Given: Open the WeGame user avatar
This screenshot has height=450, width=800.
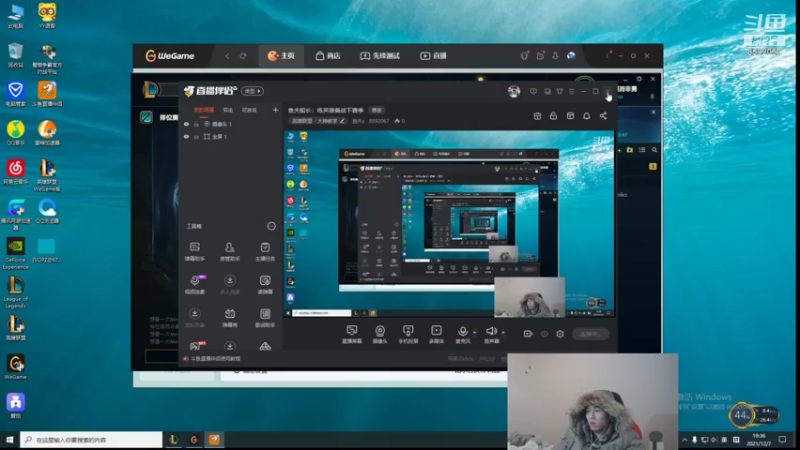Looking at the screenshot, I should pyautogui.click(x=571, y=56).
